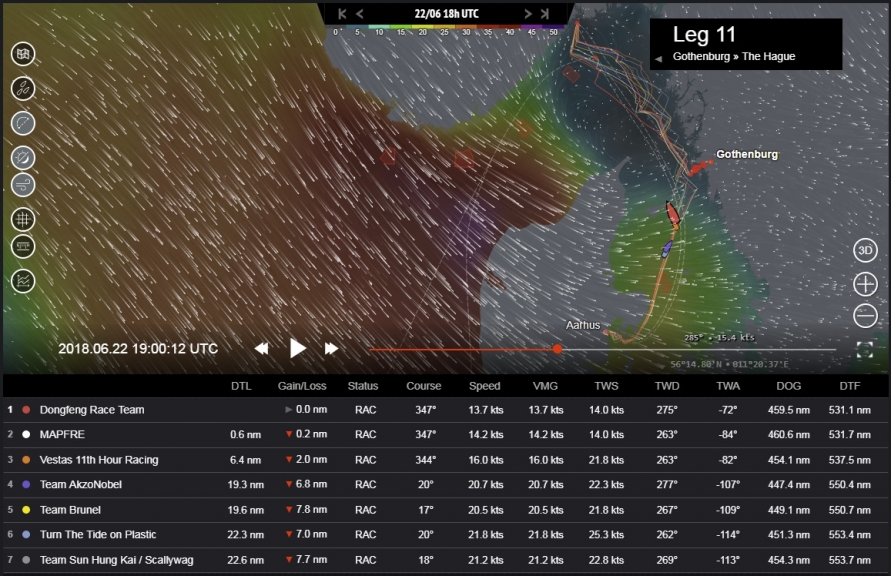Click Turn The Tide TWS 25.3 kts
891x576 pixels.
coord(606,535)
